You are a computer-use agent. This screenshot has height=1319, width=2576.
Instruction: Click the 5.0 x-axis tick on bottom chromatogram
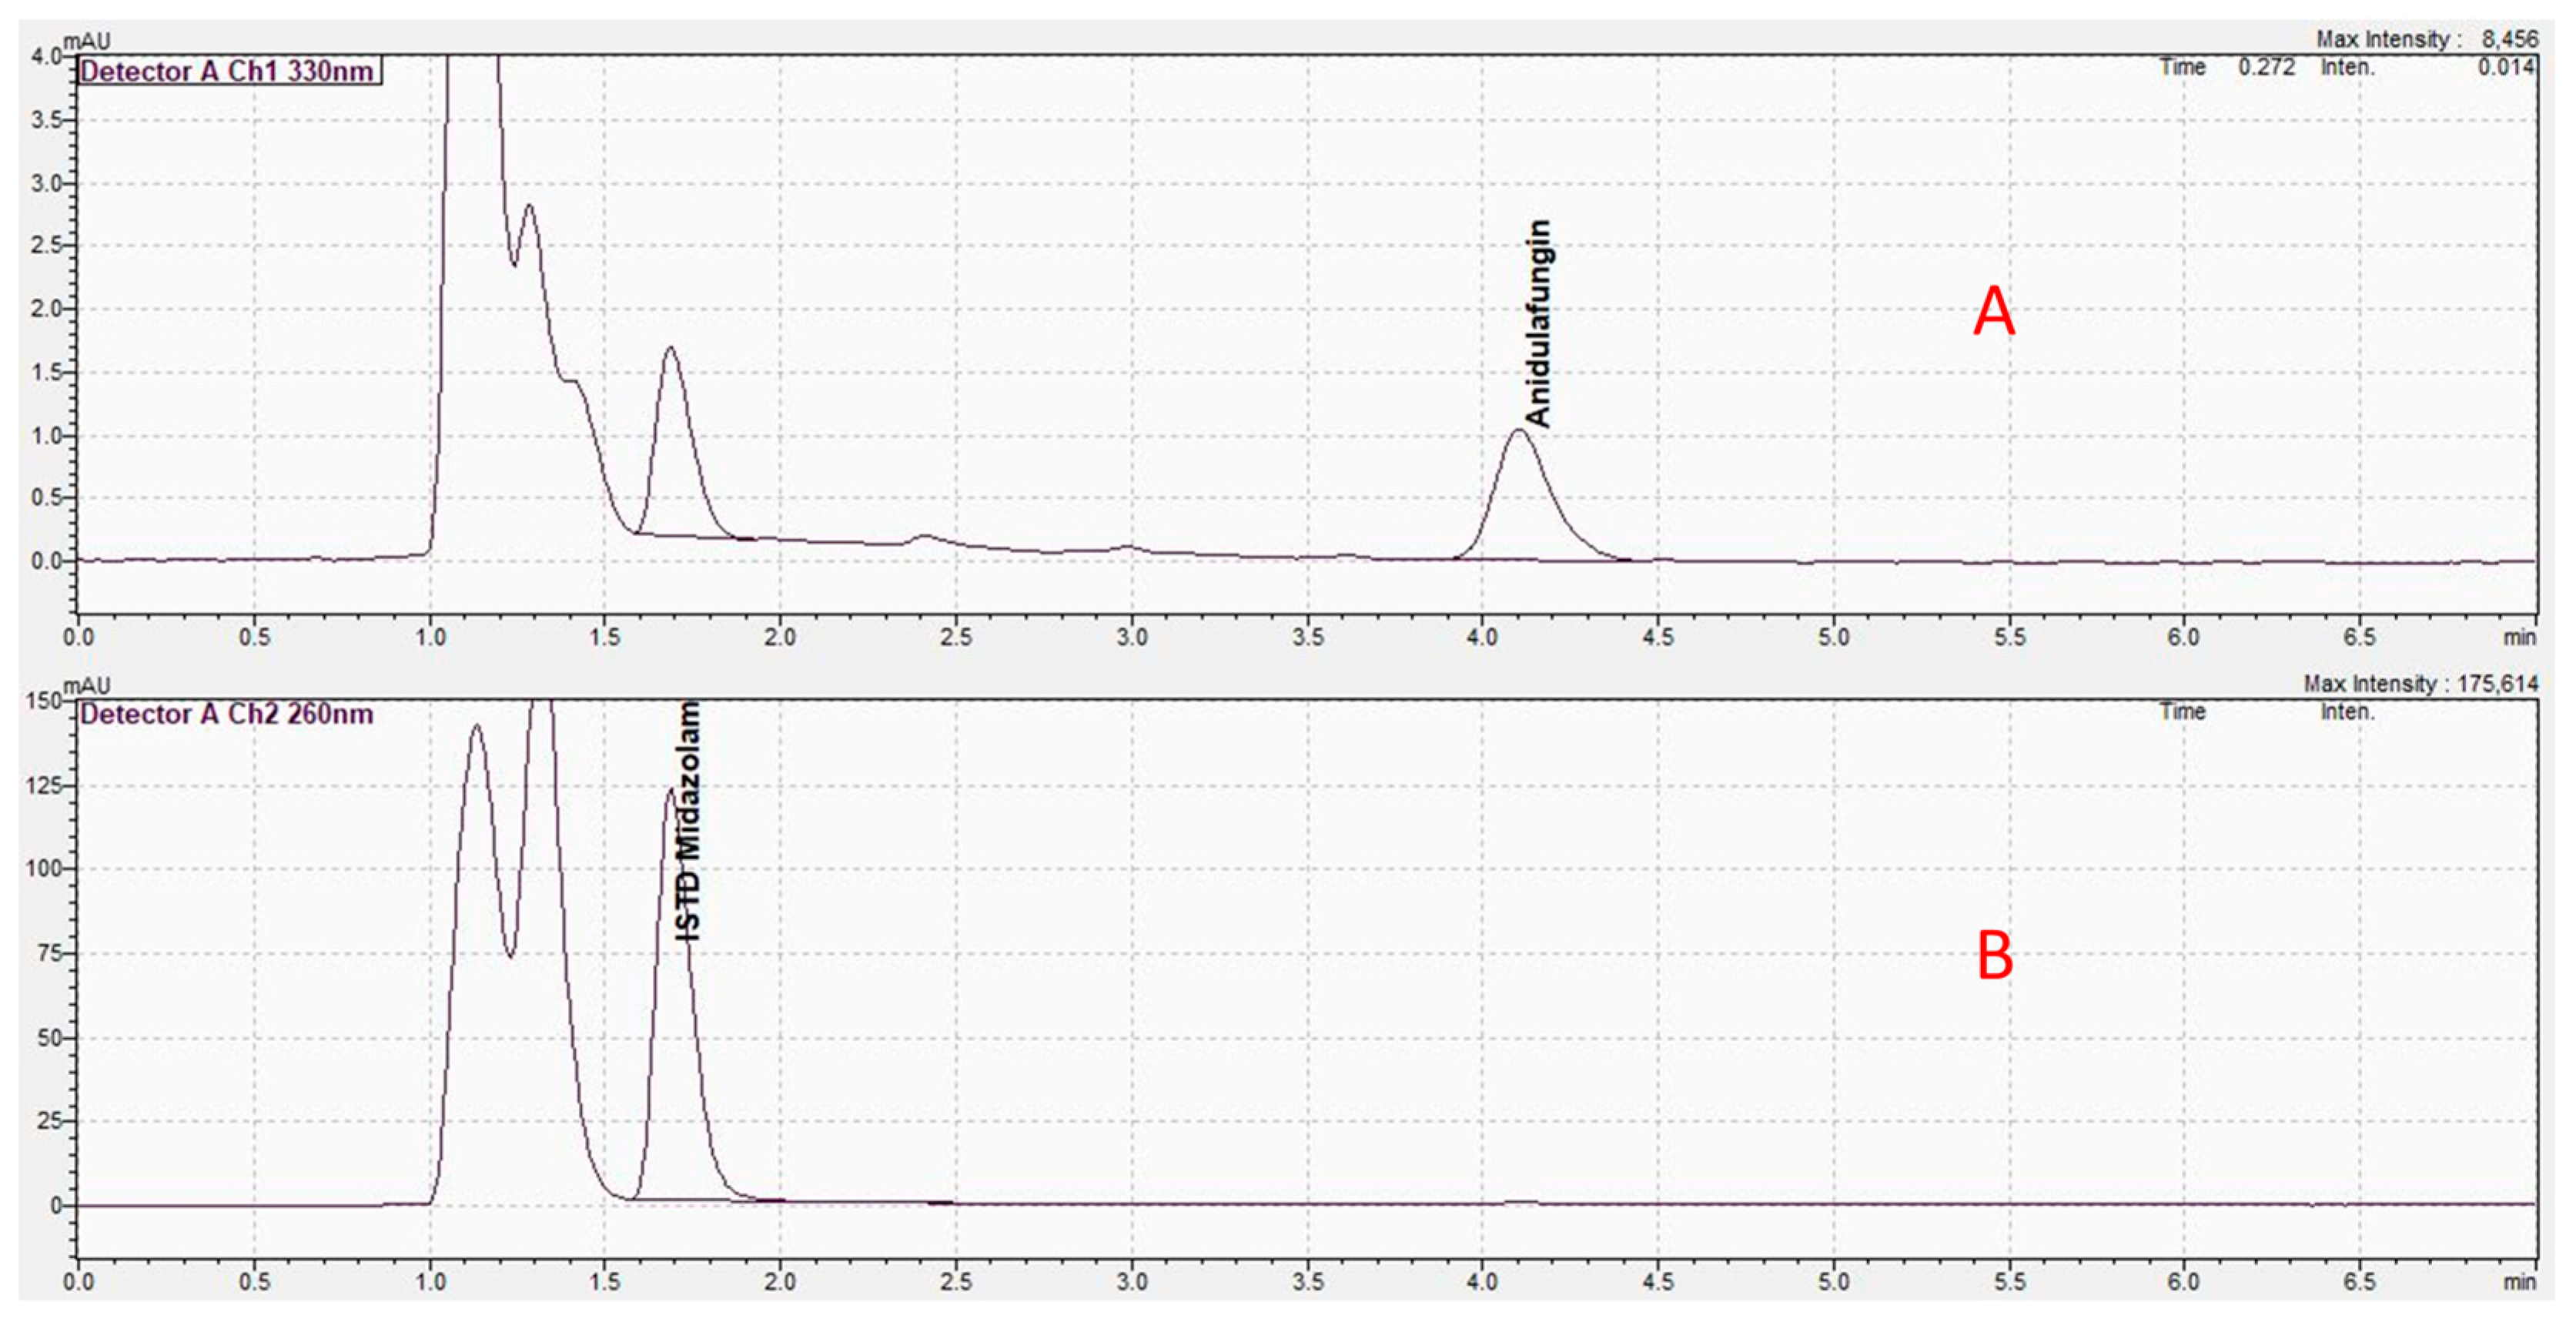[1833, 1281]
